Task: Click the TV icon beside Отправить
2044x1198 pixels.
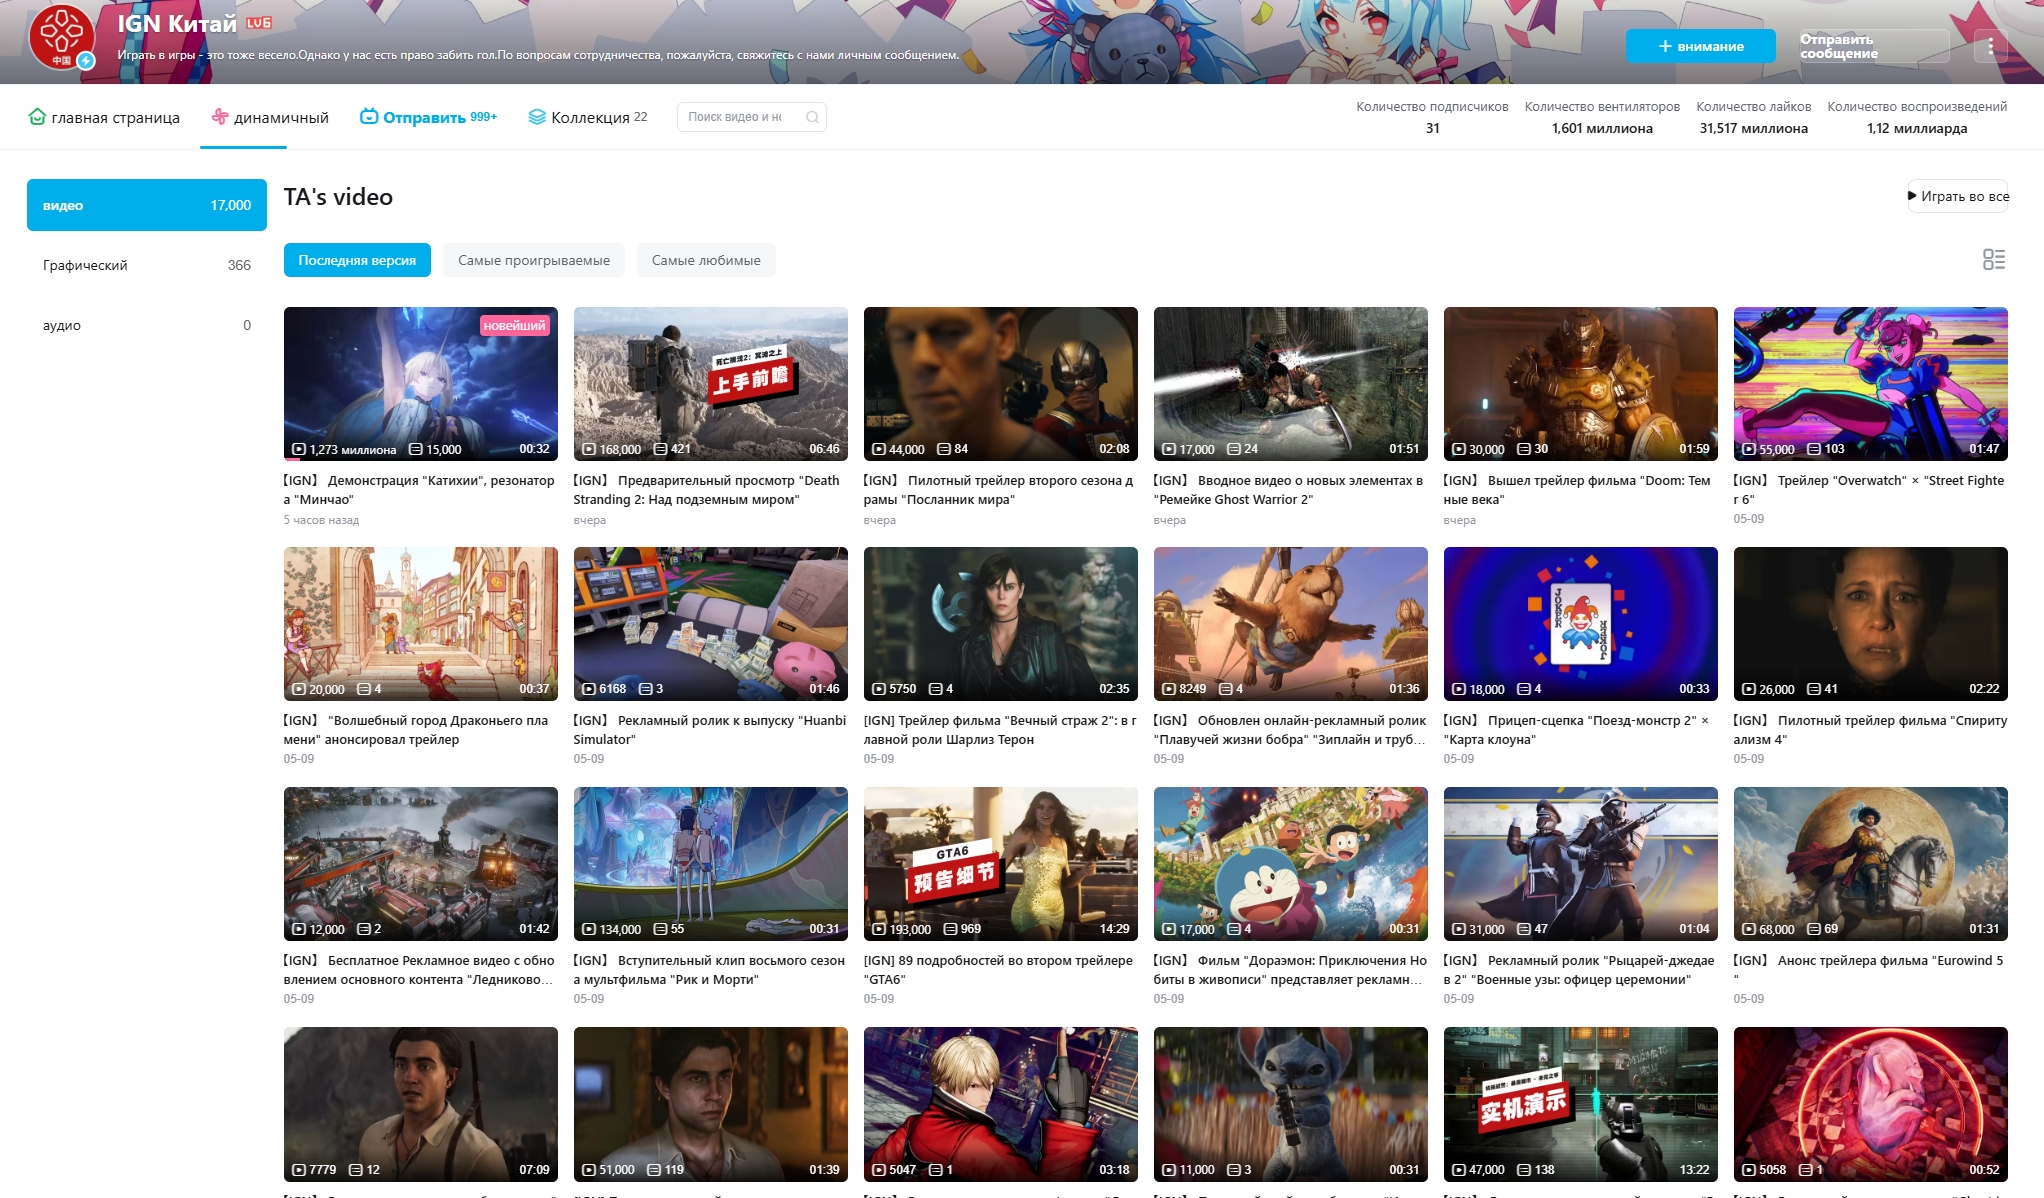Action: click(x=369, y=117)
